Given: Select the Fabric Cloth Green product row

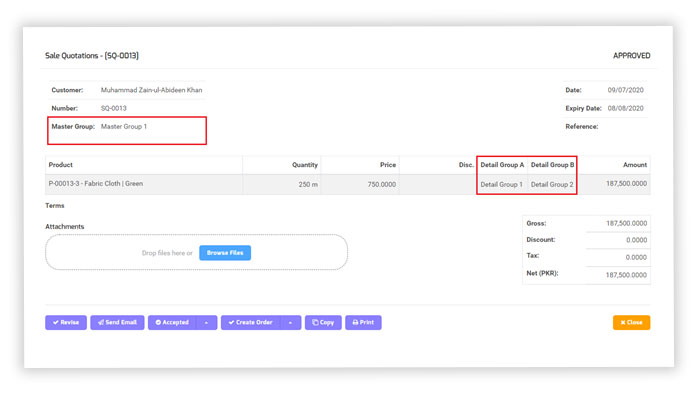Looking at the screenshot, I should tap(348, 184).
